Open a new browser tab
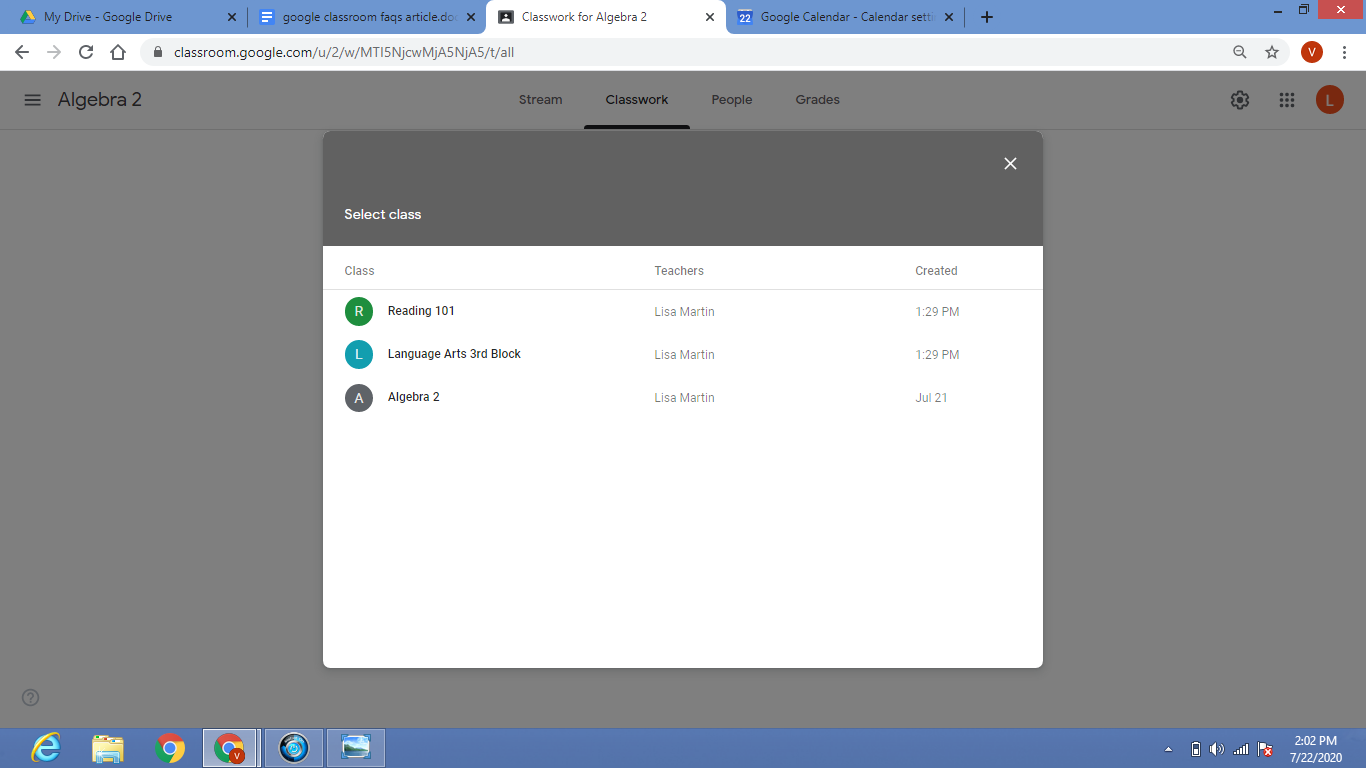This screenshot has width=1366, height=768. (x=987, y=17)
